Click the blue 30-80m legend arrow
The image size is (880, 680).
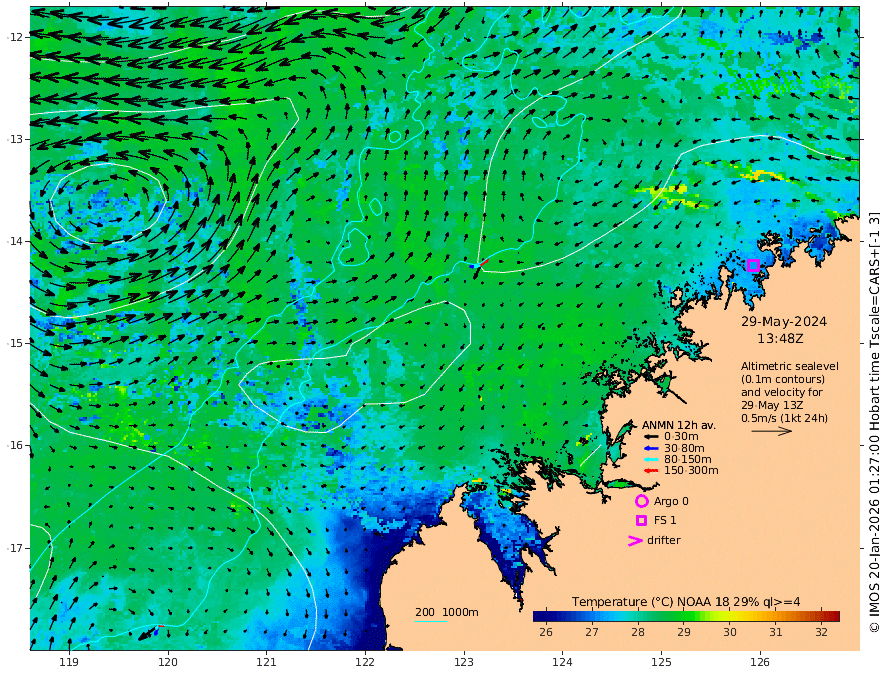[651, 448]
